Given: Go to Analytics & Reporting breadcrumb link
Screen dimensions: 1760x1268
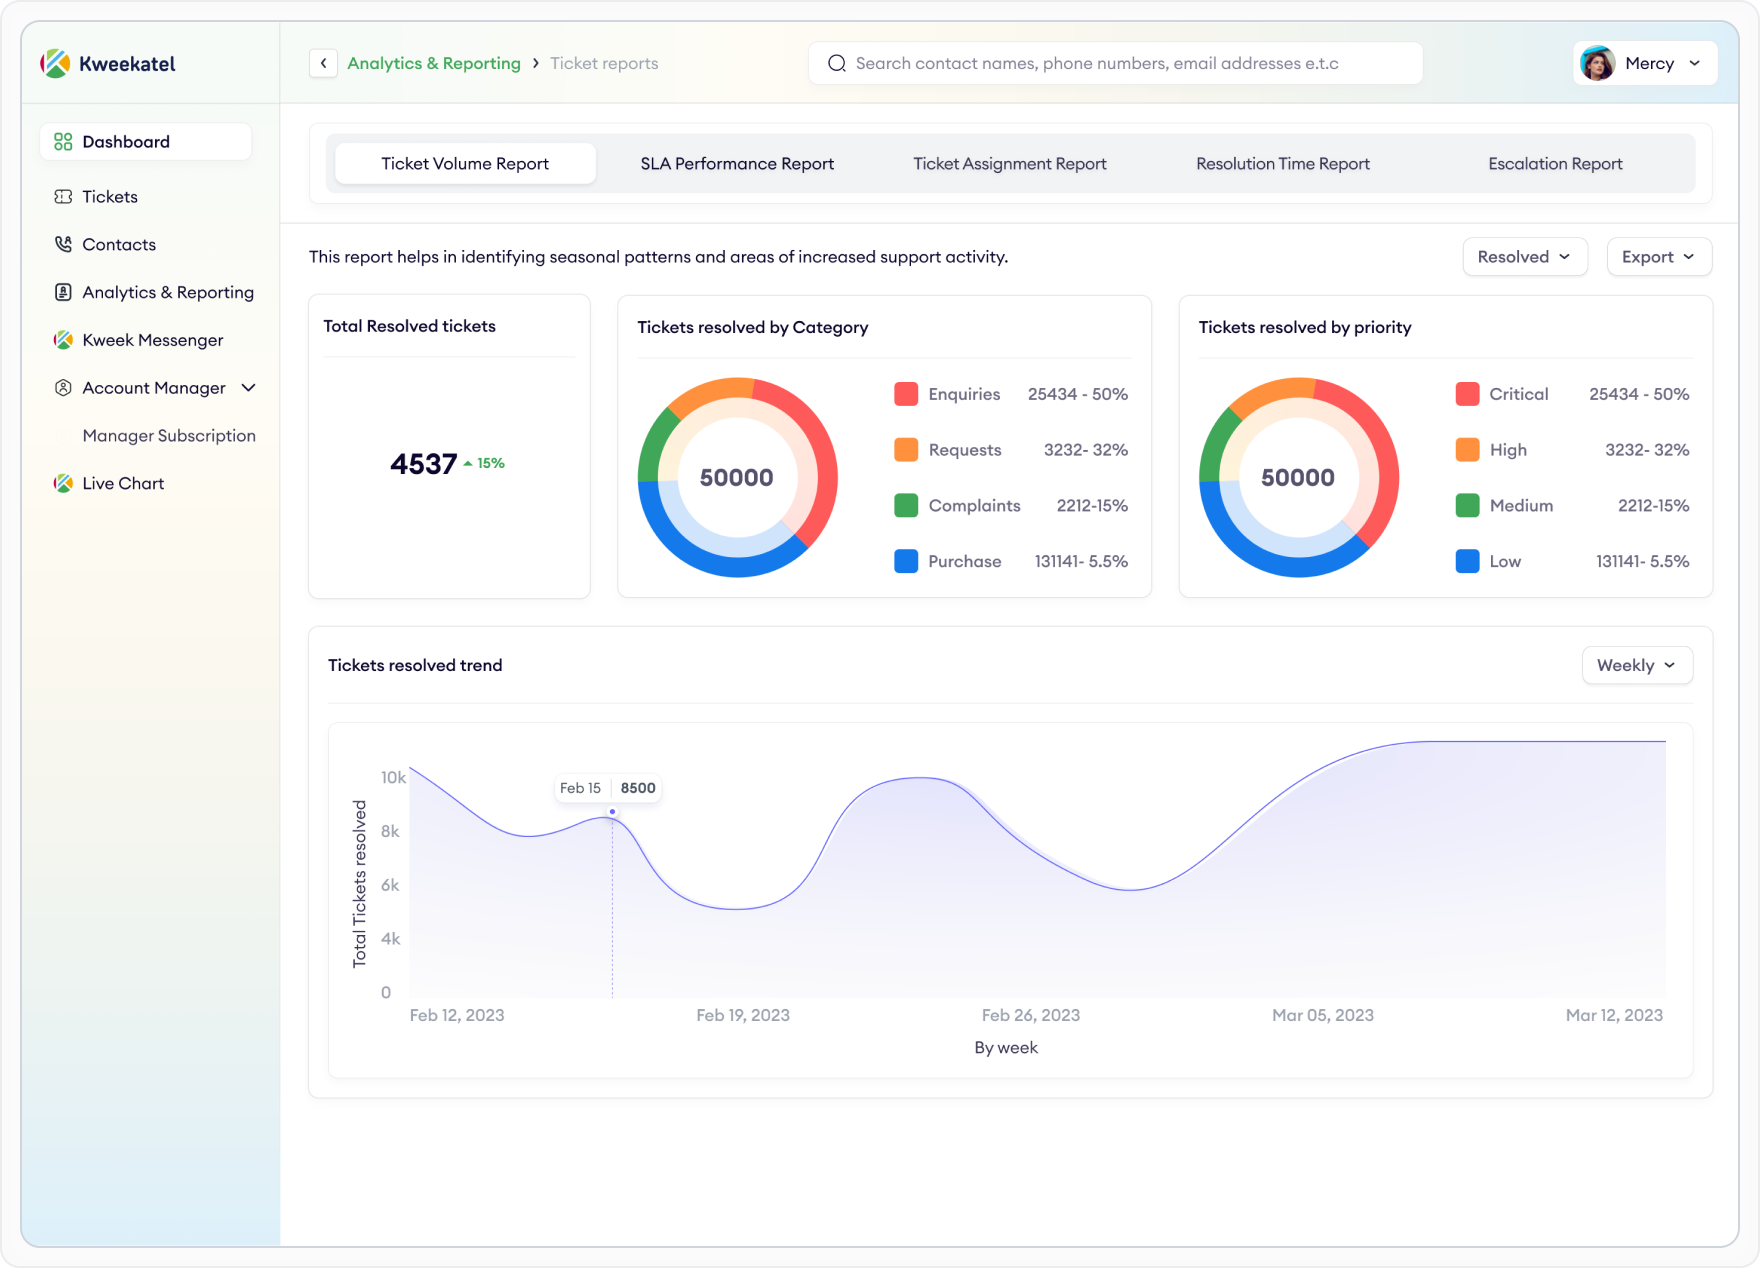Looking at the screenshot, I should tap(434, 63).
